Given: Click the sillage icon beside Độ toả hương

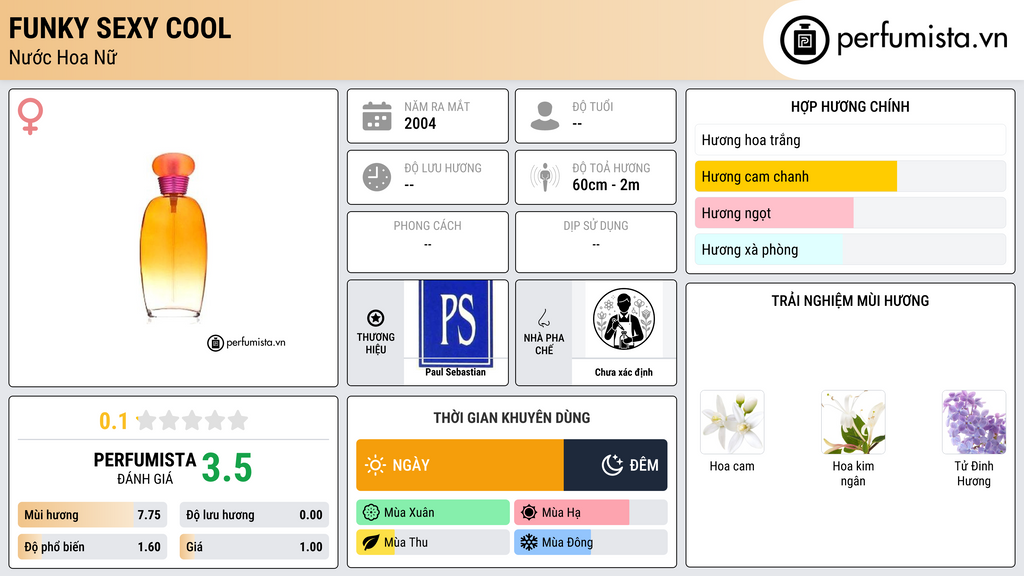Looking at the screenshot, I should point(545,177).
